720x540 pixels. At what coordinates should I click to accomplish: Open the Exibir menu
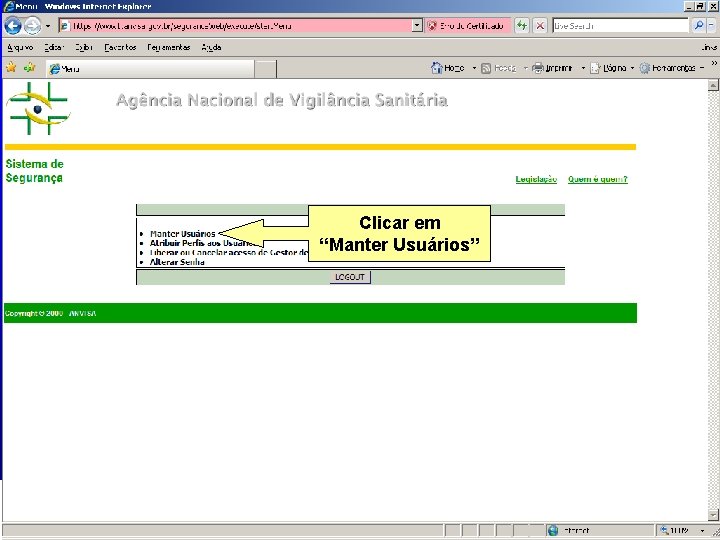coord(84,47)
